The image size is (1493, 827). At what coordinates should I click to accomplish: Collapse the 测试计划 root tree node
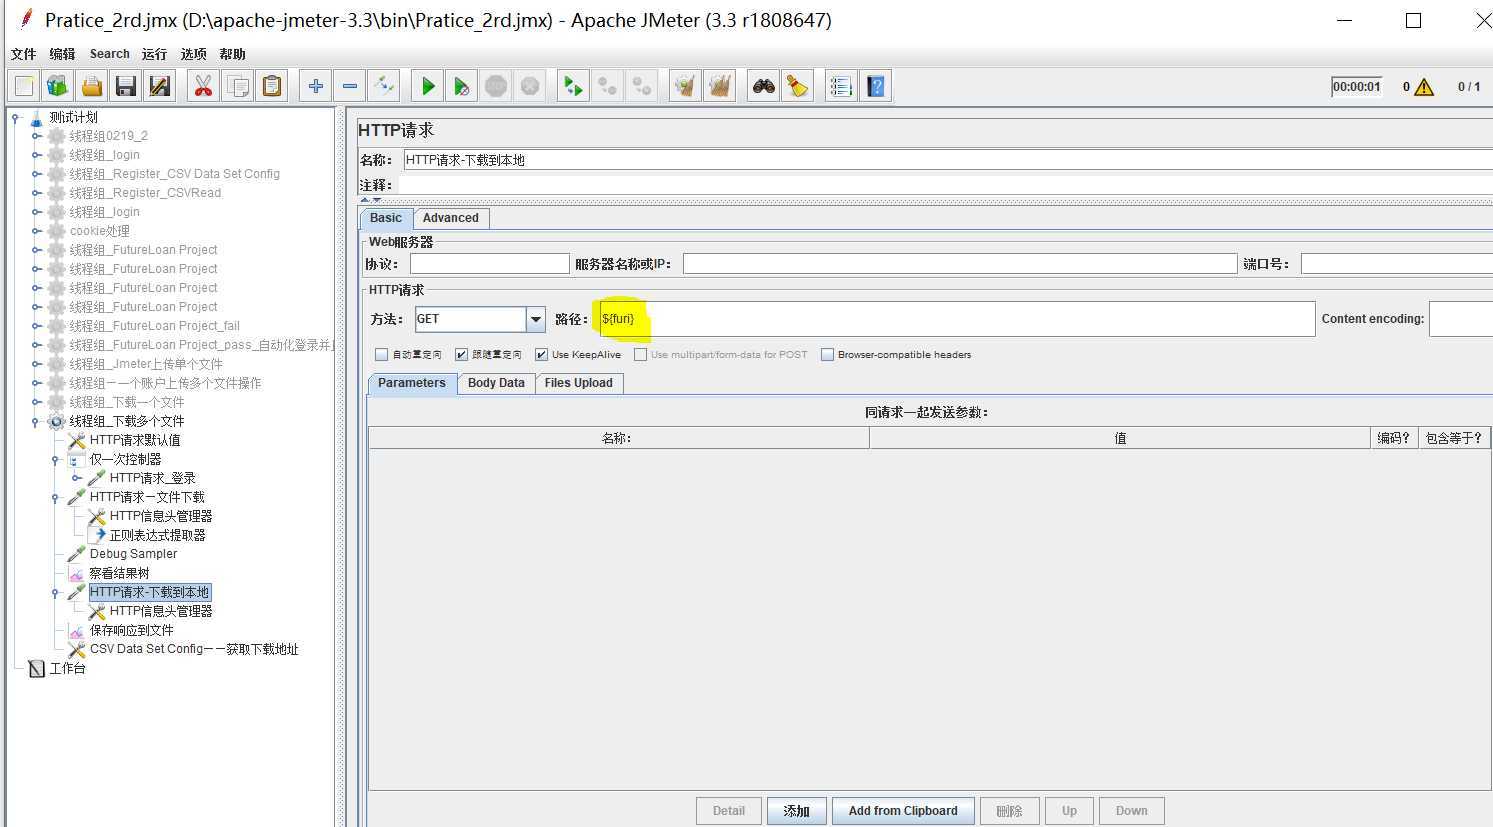coord(15,117)
